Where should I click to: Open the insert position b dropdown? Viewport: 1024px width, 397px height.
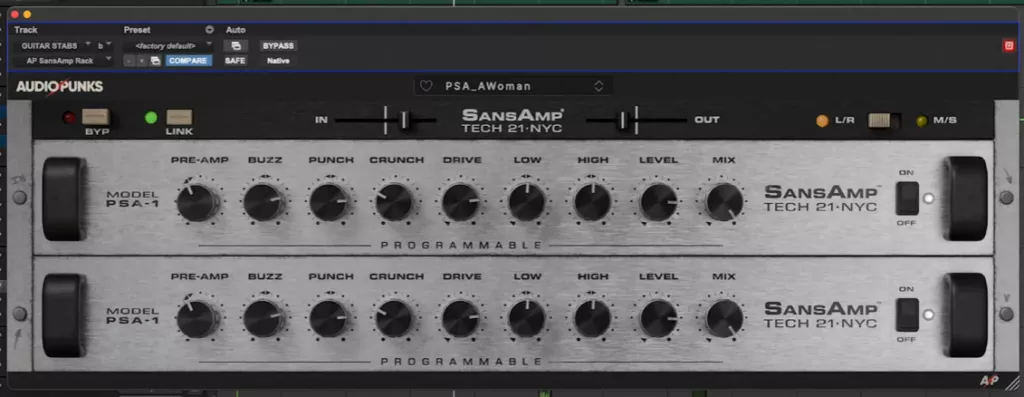coord(104,46)
